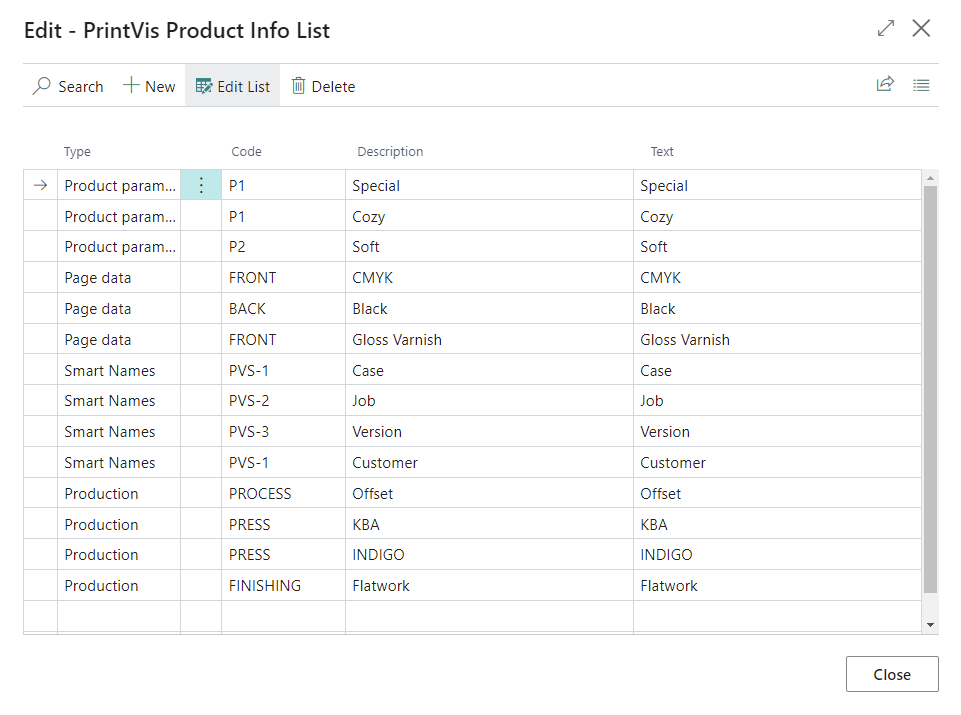This screenshot has width=961, height=715.
Task: Expand dialog with the maximize arrows icon
Action: [x=886, y=29]
